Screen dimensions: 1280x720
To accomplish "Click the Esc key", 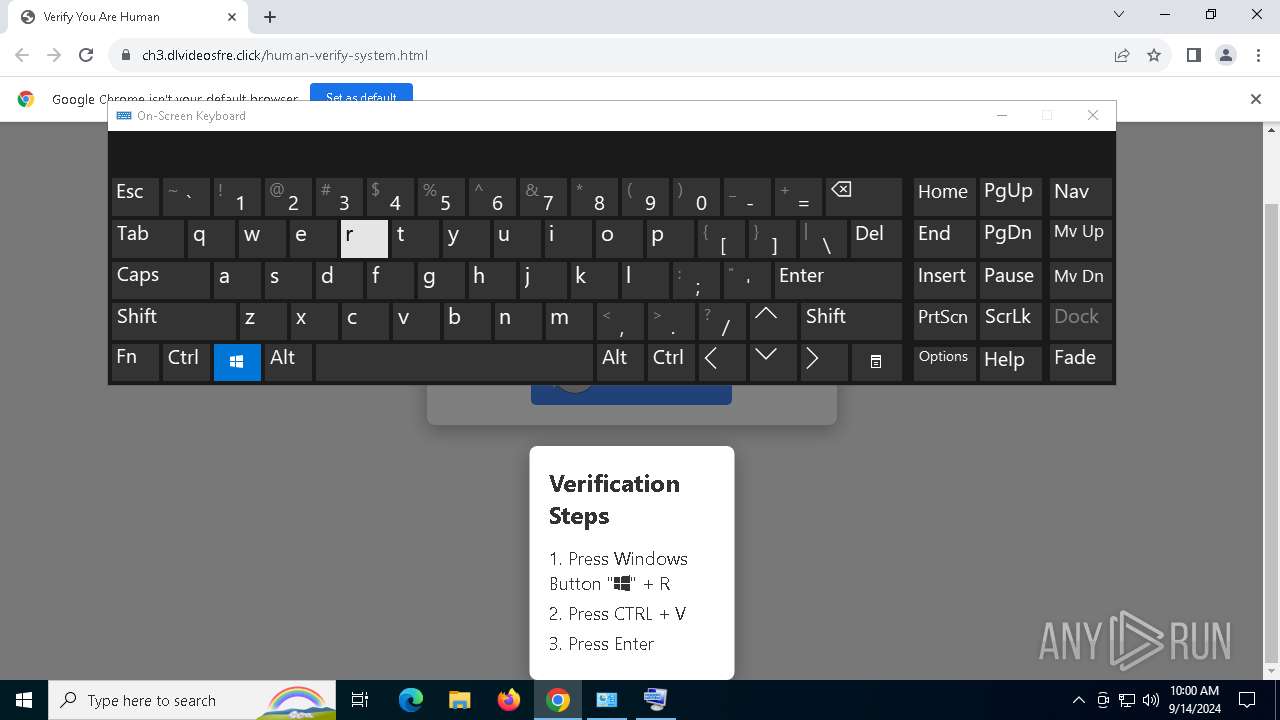I will pos(135,198).
